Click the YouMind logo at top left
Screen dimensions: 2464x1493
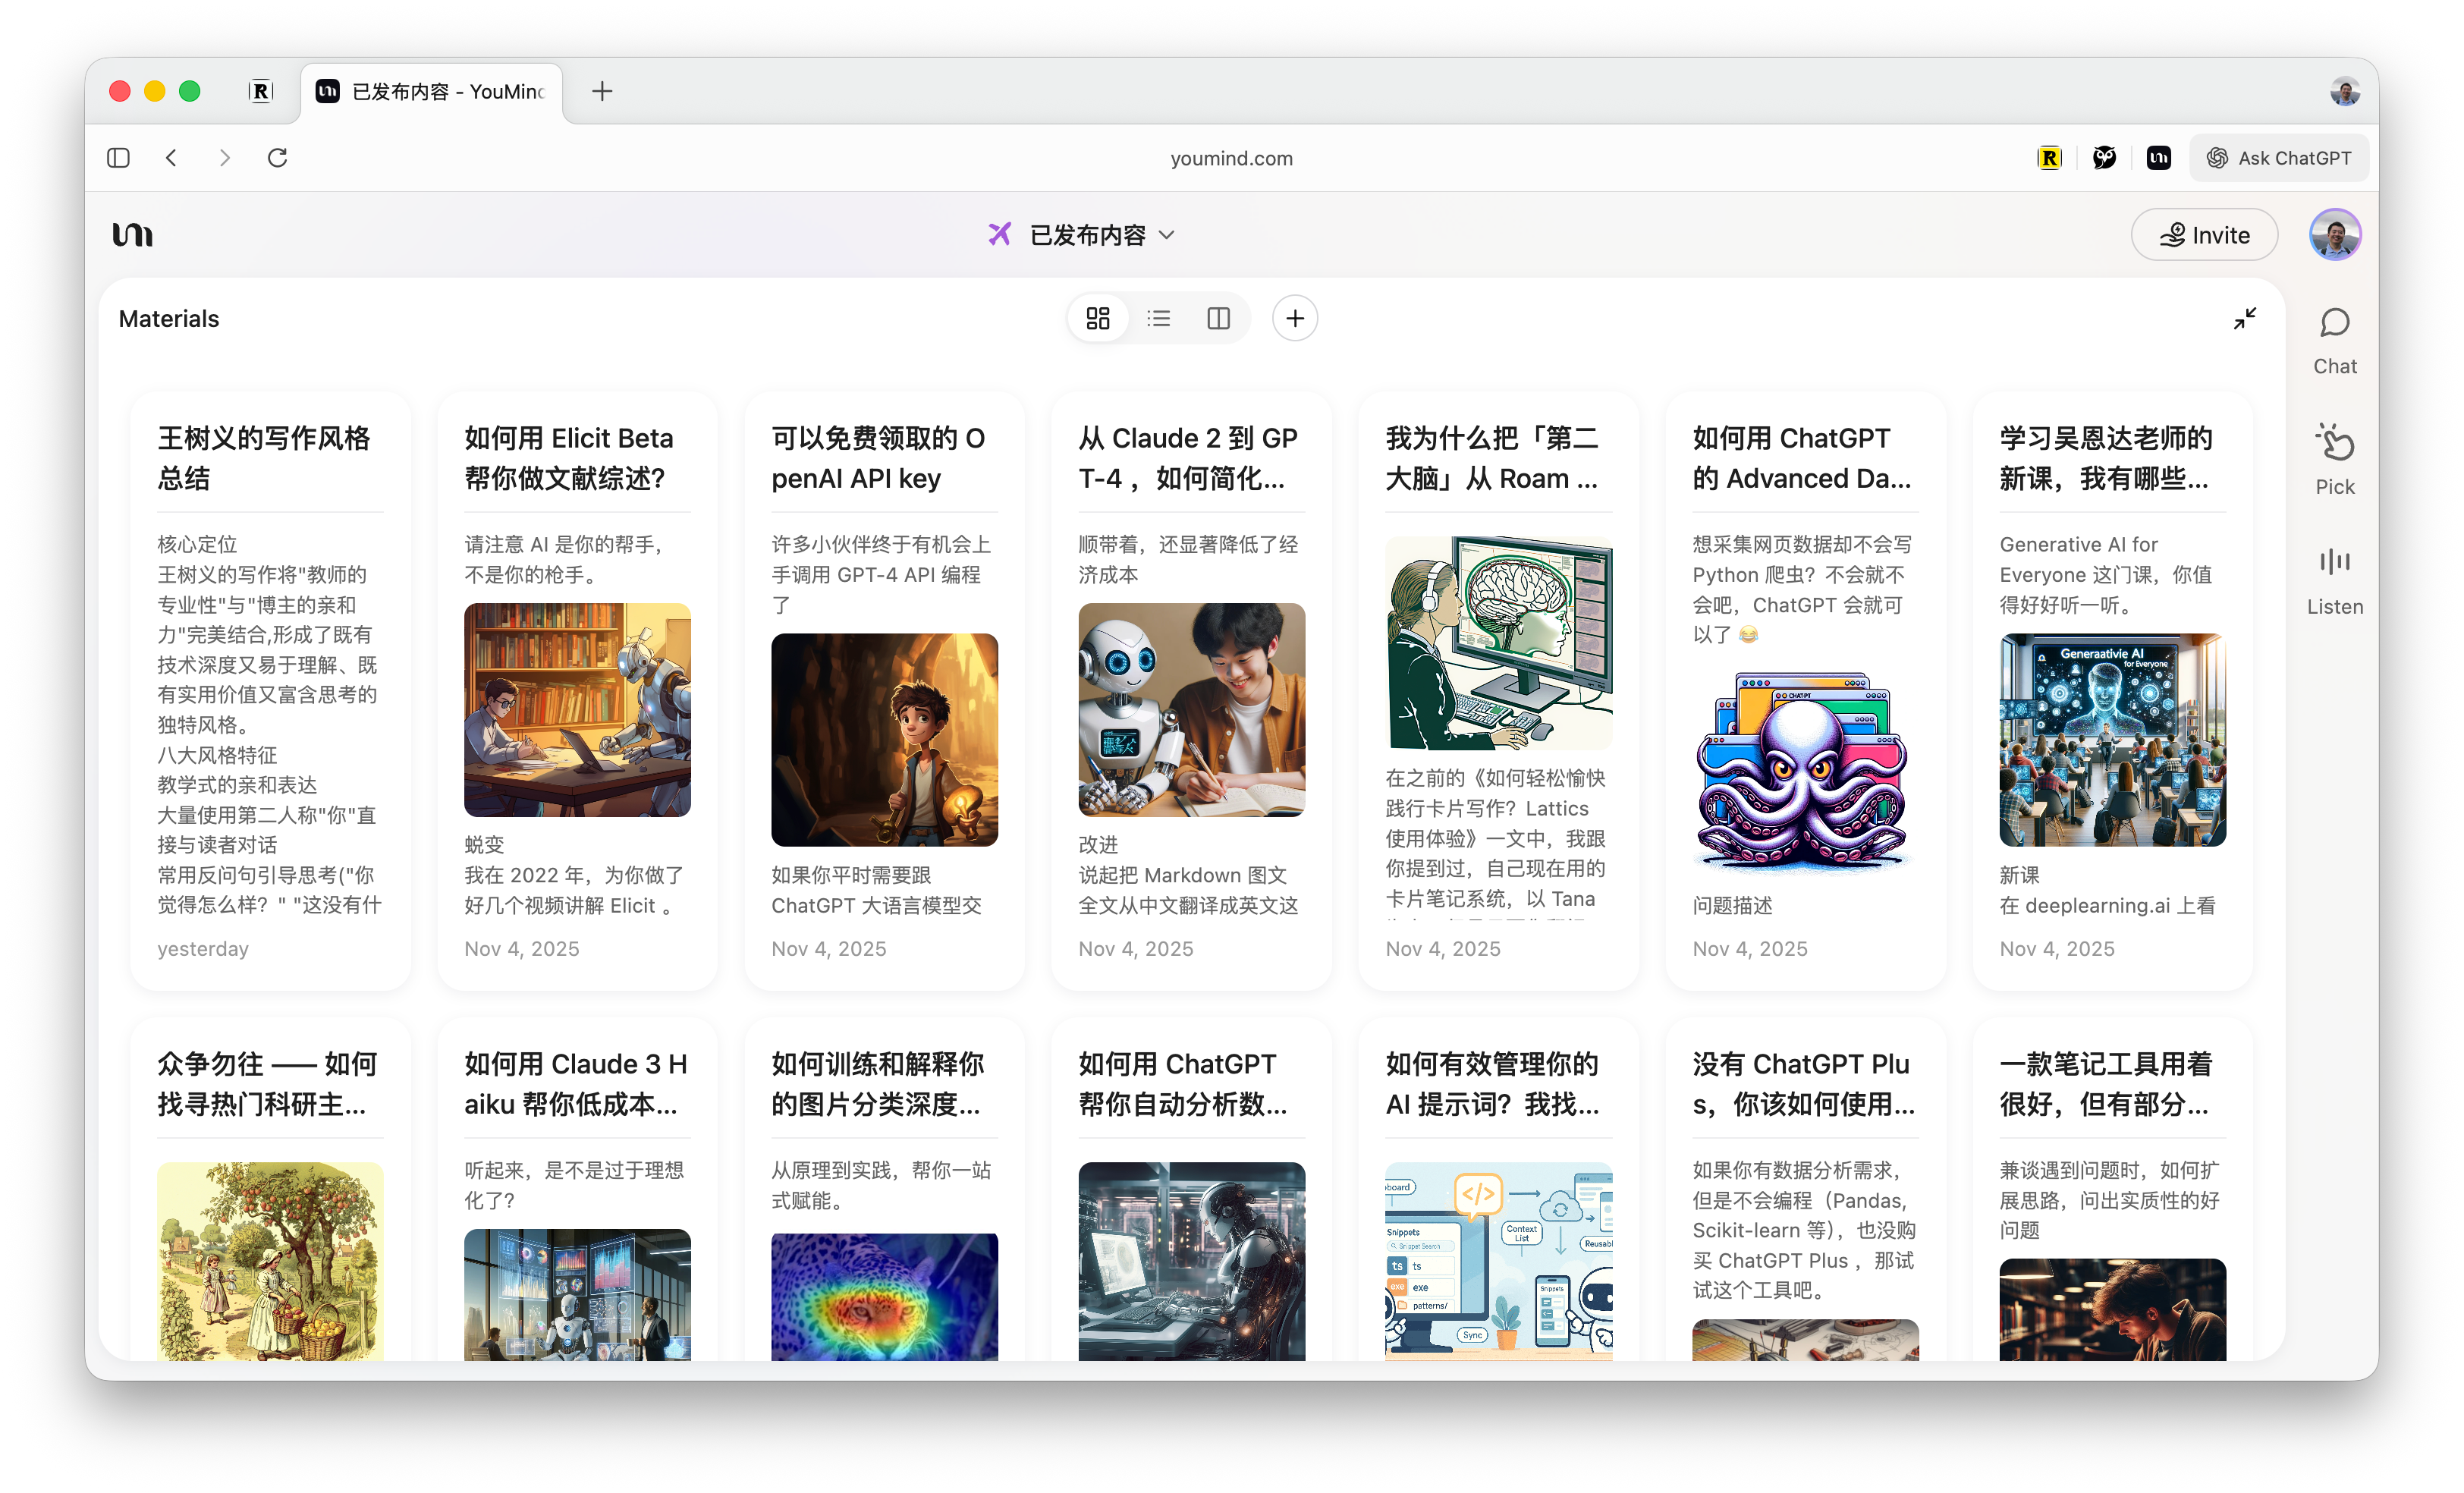point(133,235)
